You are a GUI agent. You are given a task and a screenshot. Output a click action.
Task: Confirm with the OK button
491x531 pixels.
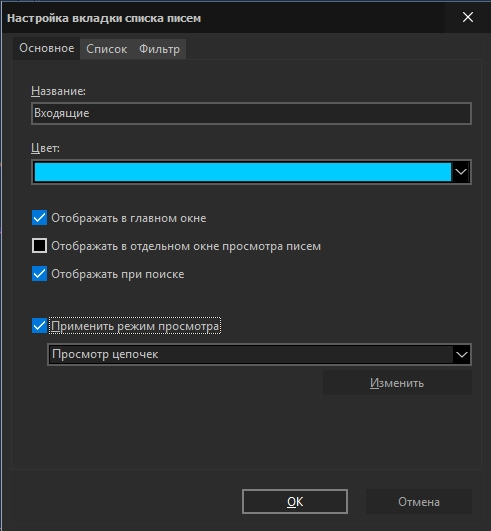(295, 502)
